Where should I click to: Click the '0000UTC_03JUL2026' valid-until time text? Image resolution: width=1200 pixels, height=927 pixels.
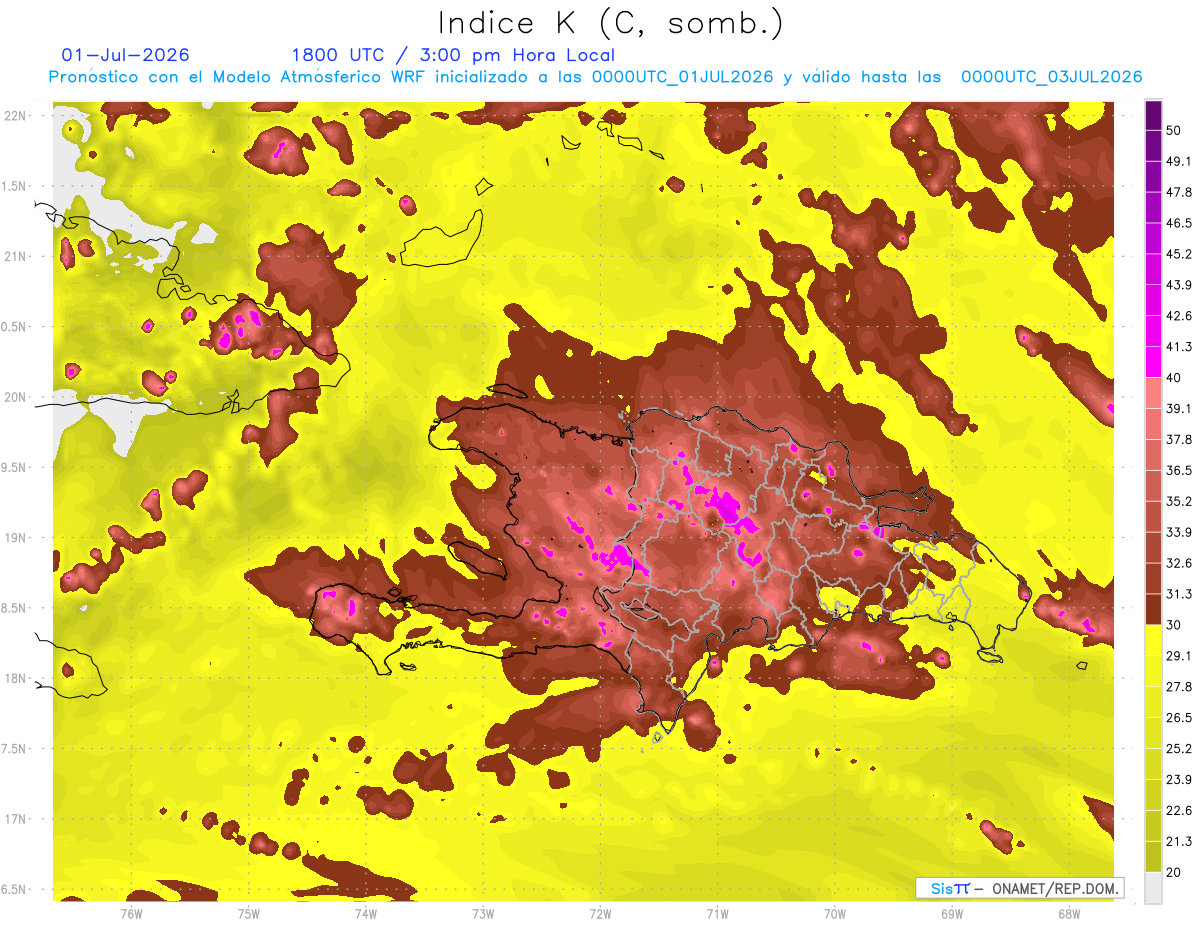[x=1052, y=77]
